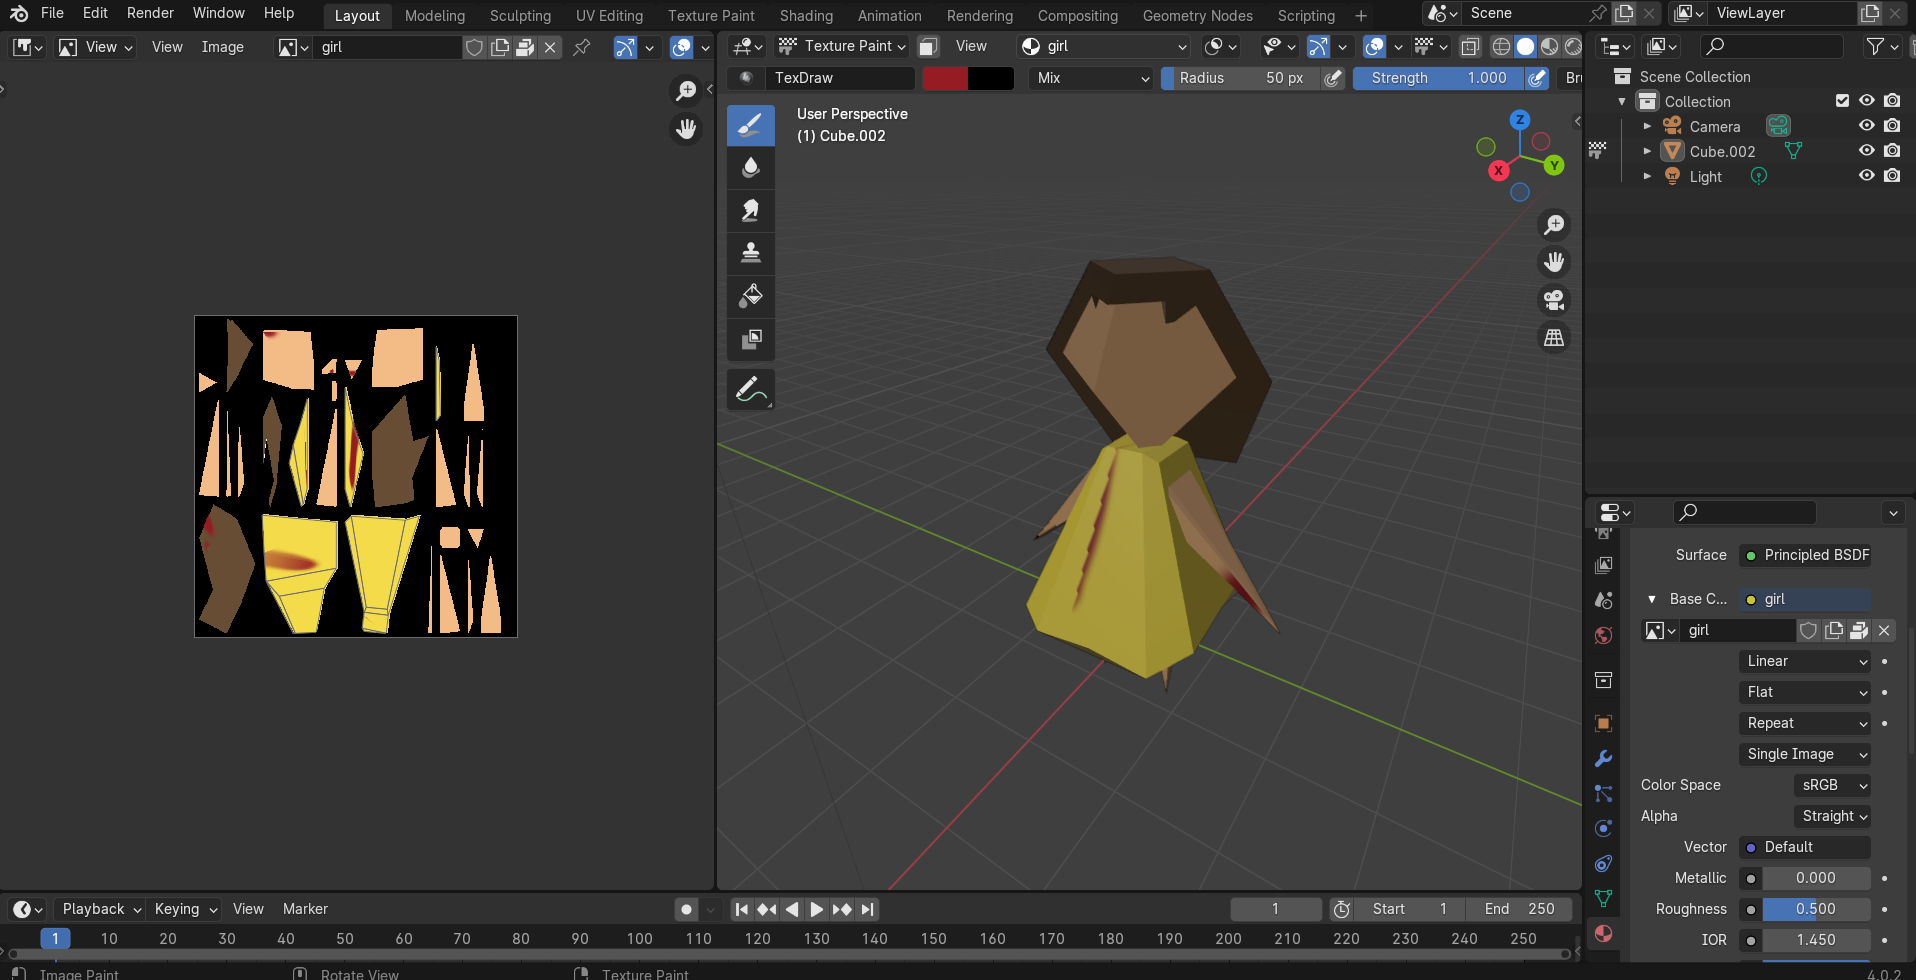
Task: Play the animation in the timeline
Action: click(816, 909)
